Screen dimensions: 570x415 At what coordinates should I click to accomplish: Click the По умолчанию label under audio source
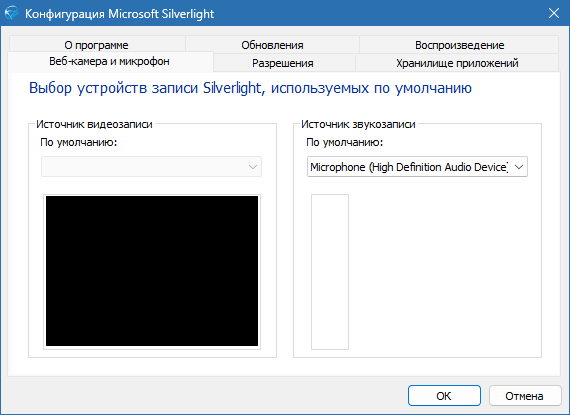(345, 142)
